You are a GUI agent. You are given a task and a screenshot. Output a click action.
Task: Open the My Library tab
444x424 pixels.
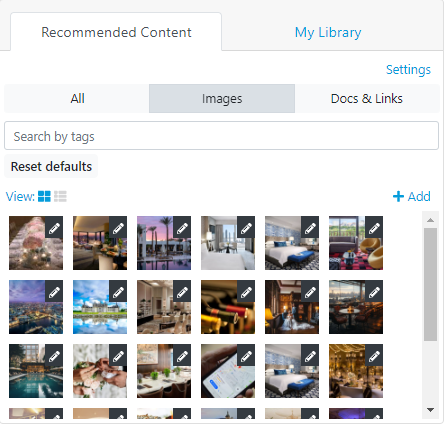pyautogui.click(x=328, y=32)
